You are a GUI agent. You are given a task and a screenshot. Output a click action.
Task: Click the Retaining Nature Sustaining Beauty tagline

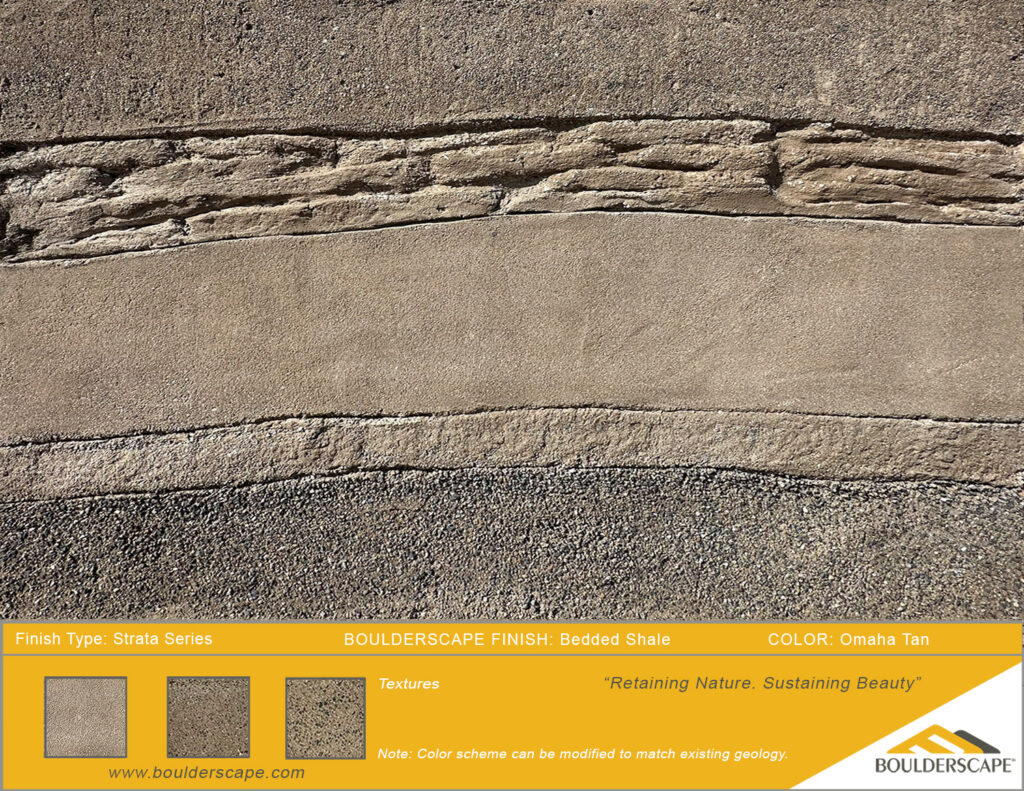pos(762,684)
